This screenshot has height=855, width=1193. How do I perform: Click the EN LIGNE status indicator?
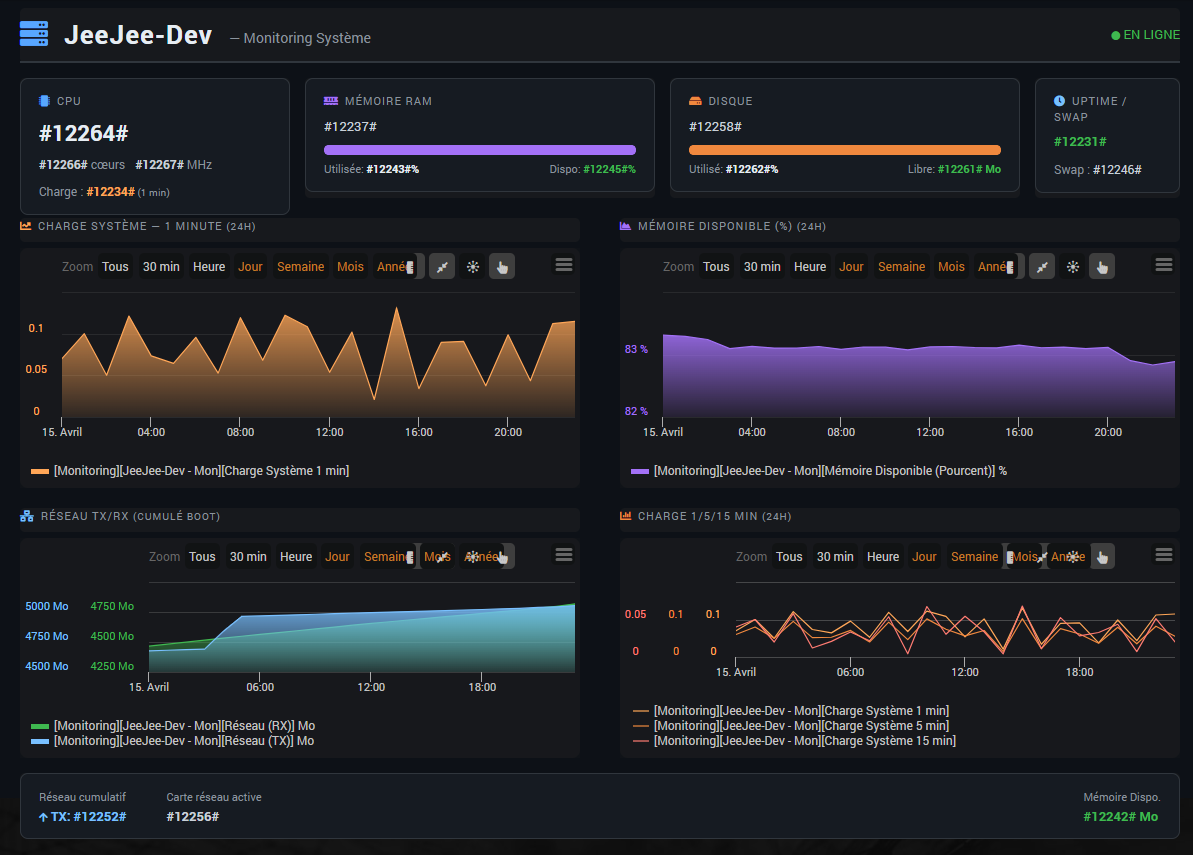(1145, 35)
